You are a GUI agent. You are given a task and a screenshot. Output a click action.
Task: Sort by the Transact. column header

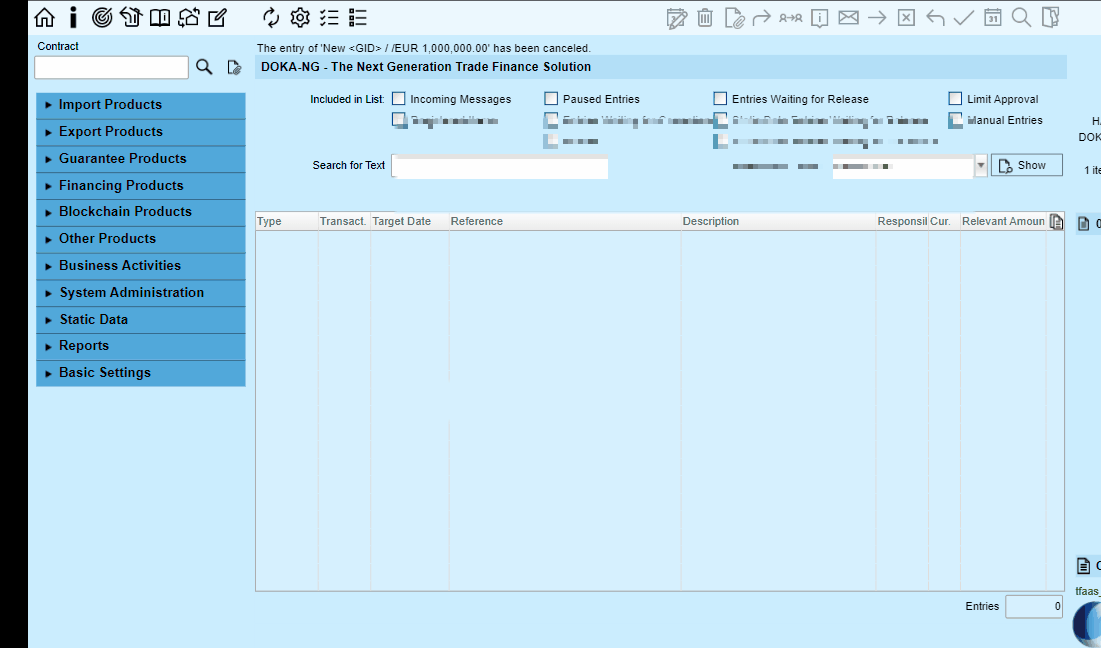click(x=344, y=221)
